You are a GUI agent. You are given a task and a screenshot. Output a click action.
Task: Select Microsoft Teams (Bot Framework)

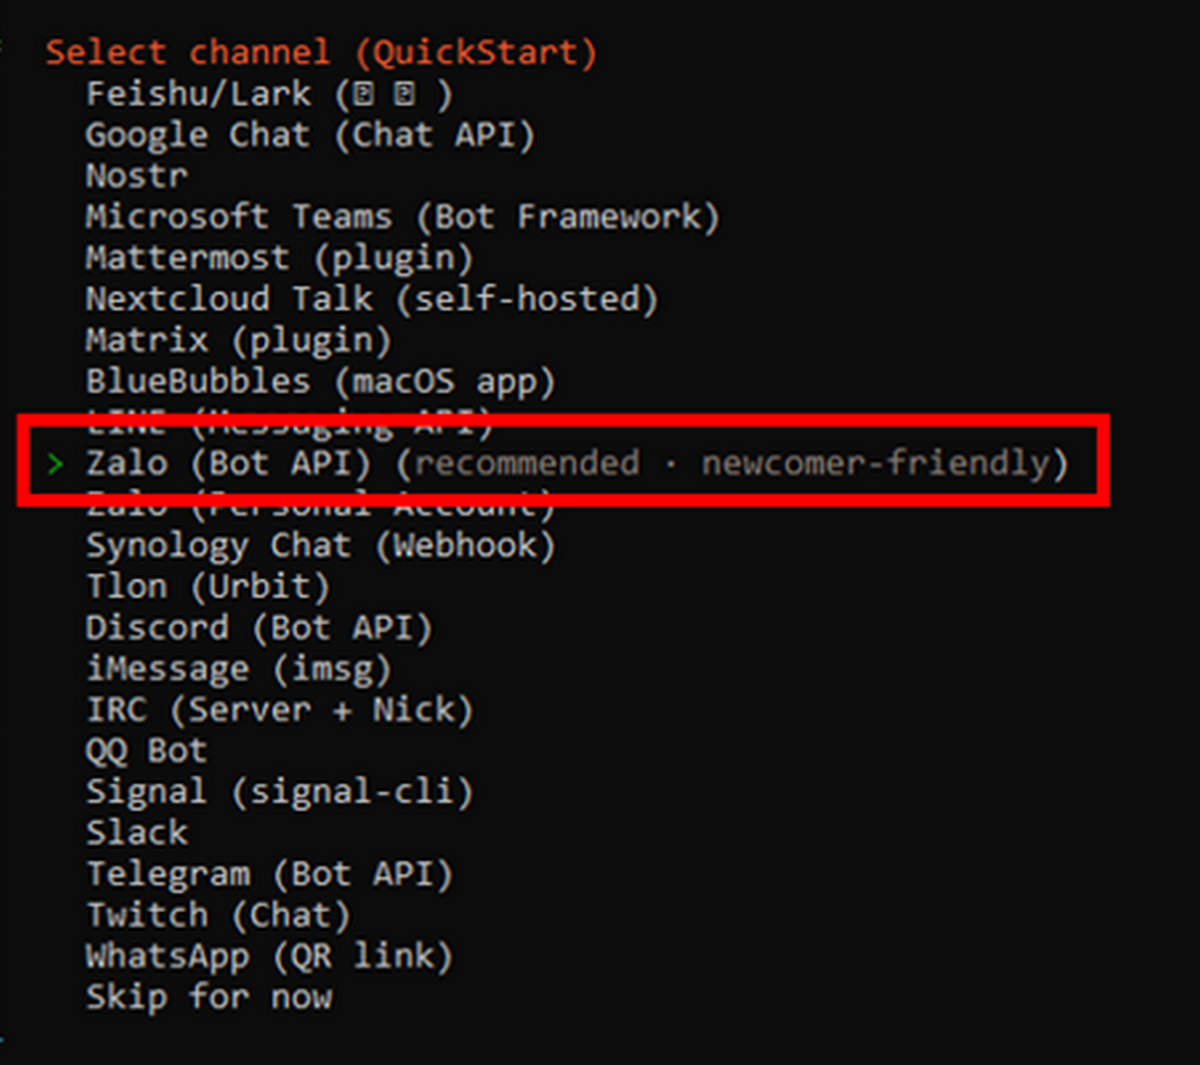click(x=401, y=217)
